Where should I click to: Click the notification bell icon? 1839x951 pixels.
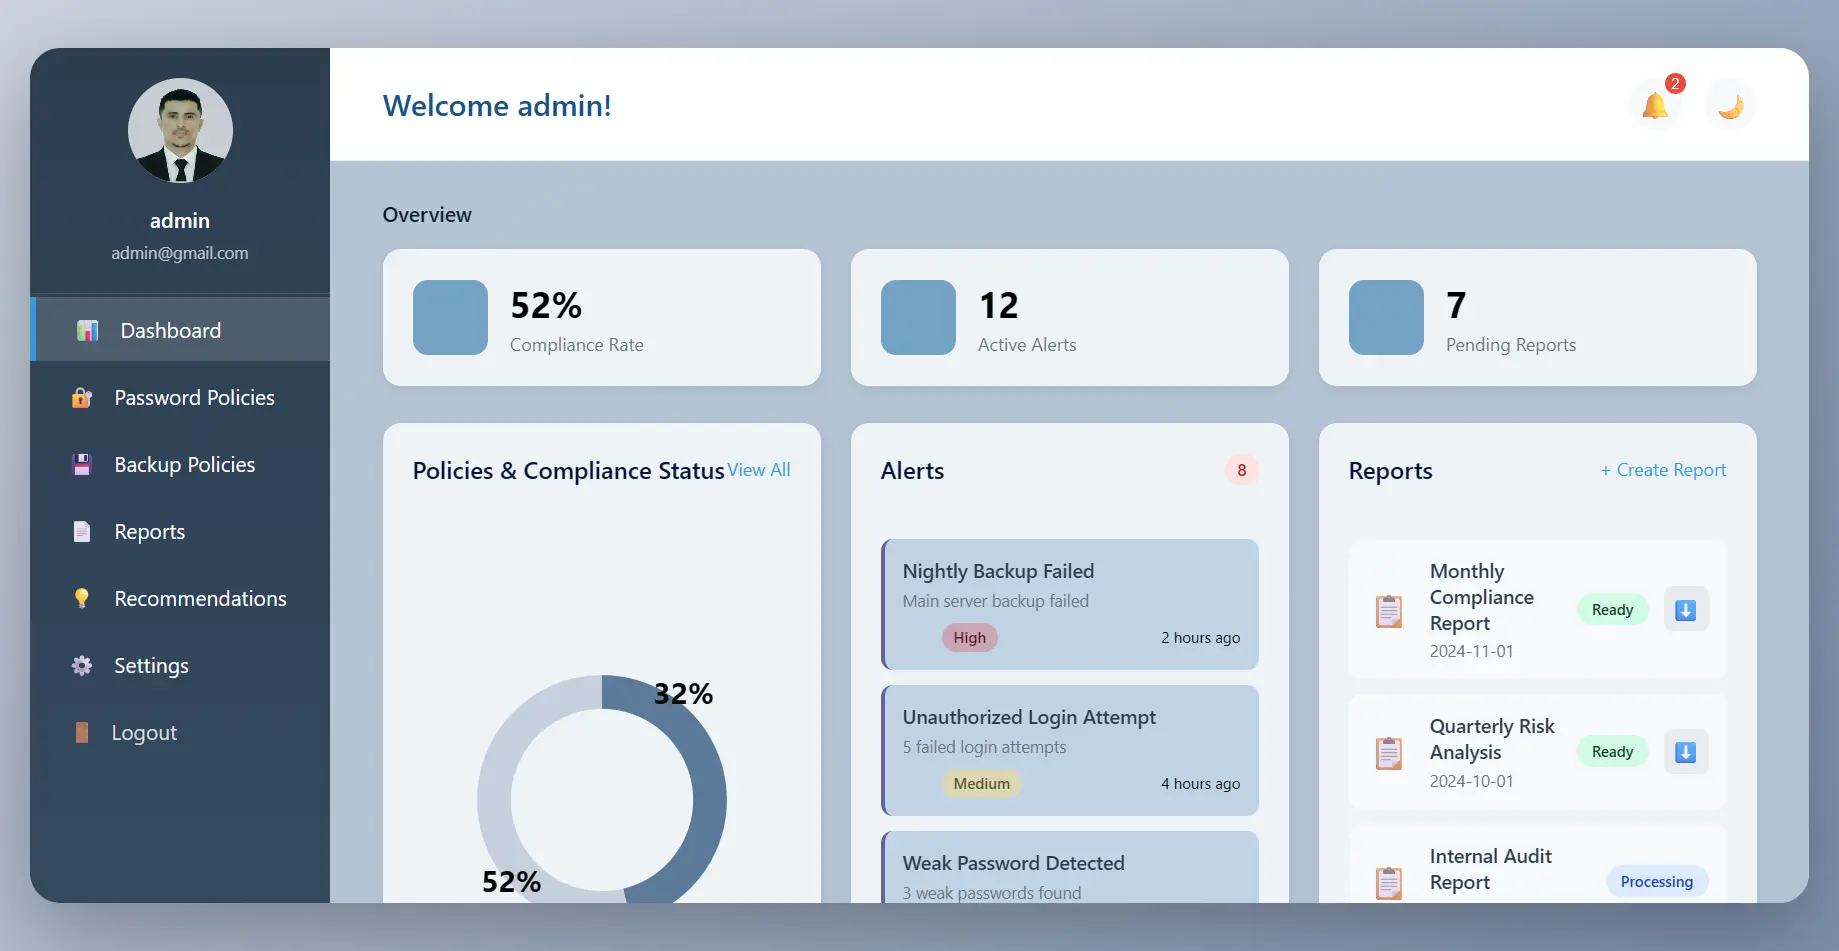click(x=1655, y=105)
